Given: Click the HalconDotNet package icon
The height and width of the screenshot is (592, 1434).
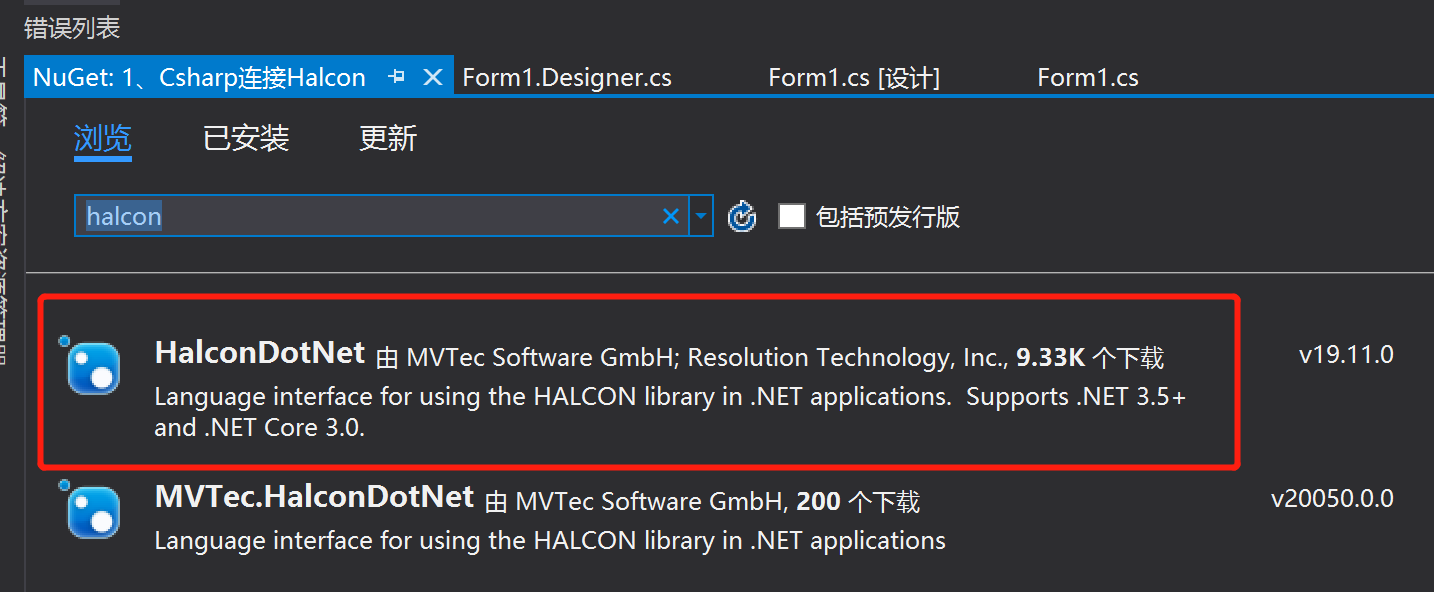Looking at the screenshot, I should click(x=92, y=370).
